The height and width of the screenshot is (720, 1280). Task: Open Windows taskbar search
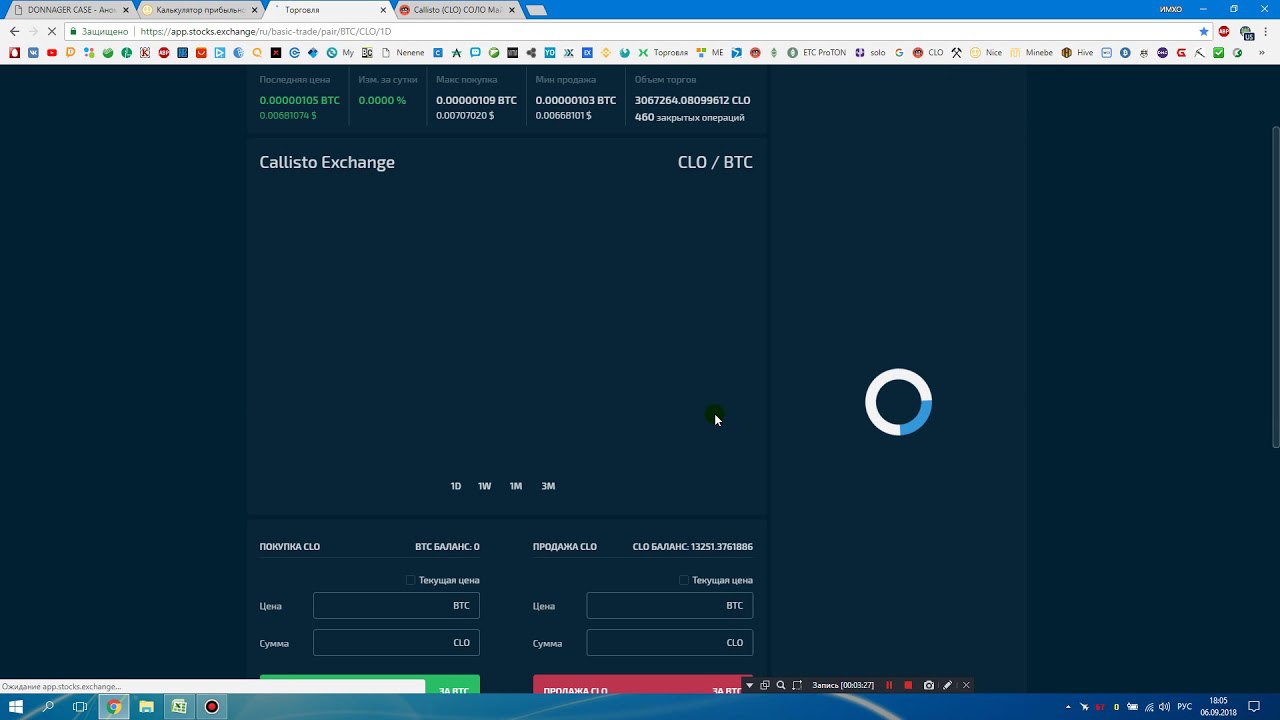[49, 706]
